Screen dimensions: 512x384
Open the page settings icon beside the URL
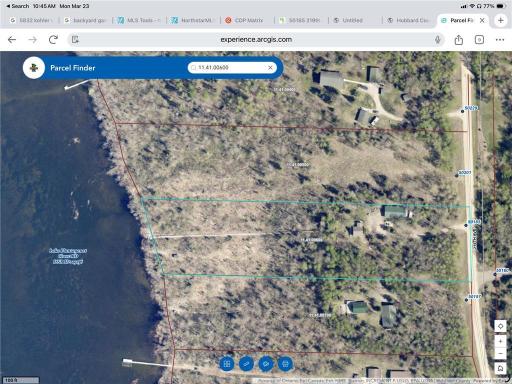click(x=75, y=40)
